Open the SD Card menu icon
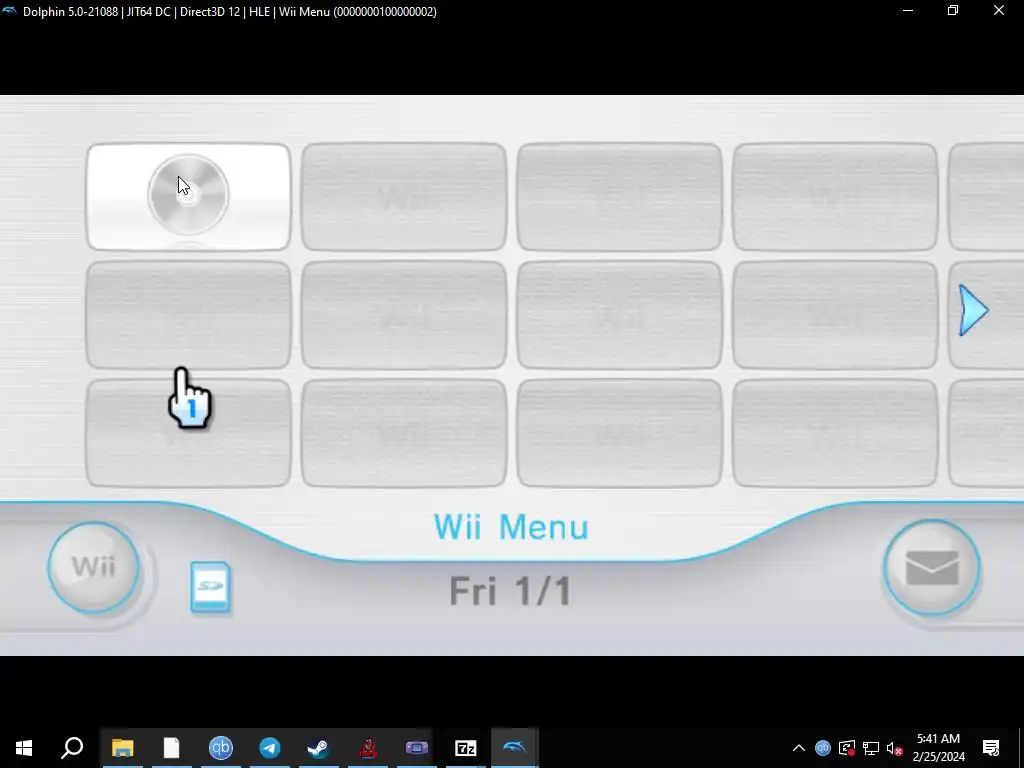This screenshot has width=1024, height=768. click(210, 586)
